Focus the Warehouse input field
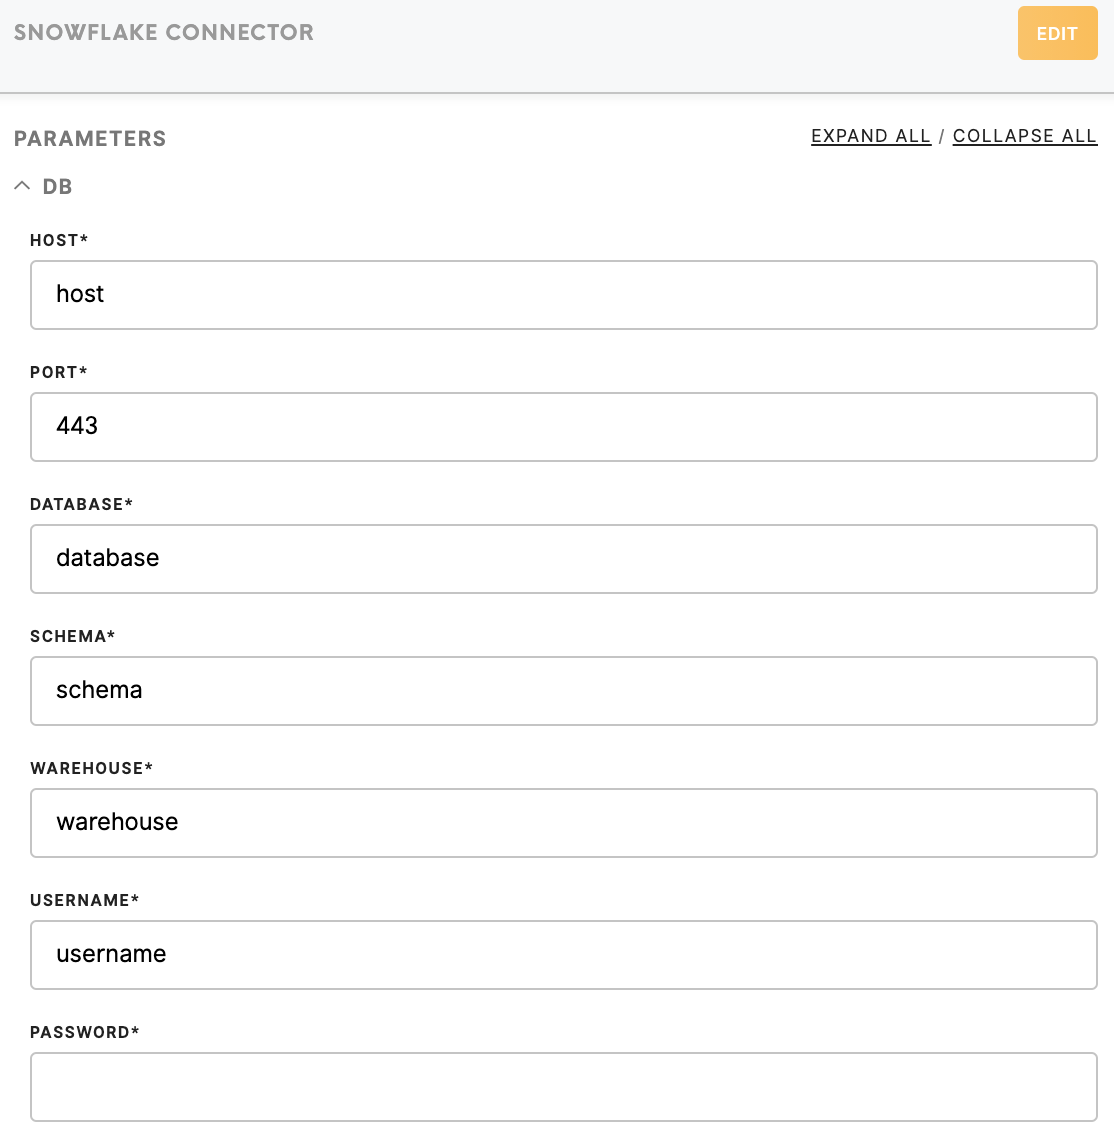The height and width of the screenshot is (1146, 1114). point(564,822)
